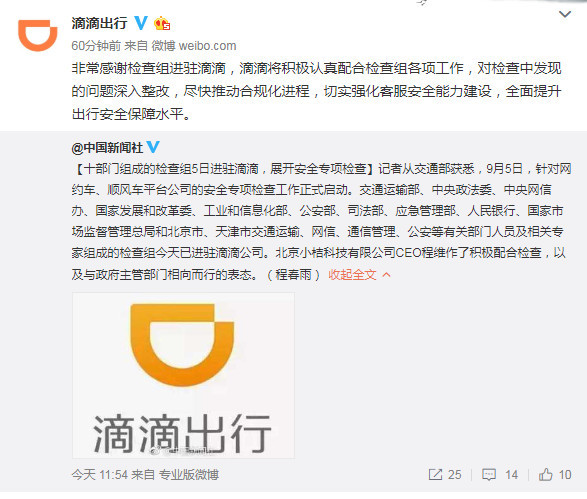Click the weibo.com source link
The image size is (587, 499).
tap(207, 46)
